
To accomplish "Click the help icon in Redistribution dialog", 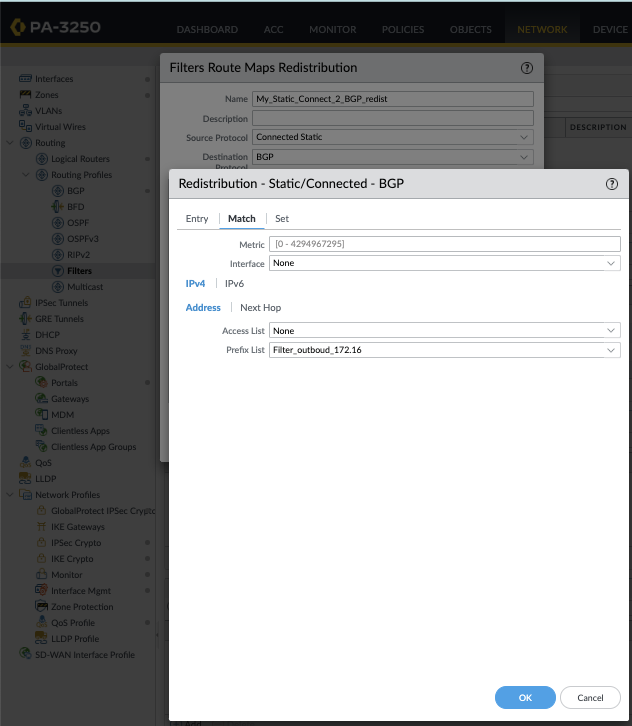I will tap(612, 184).
